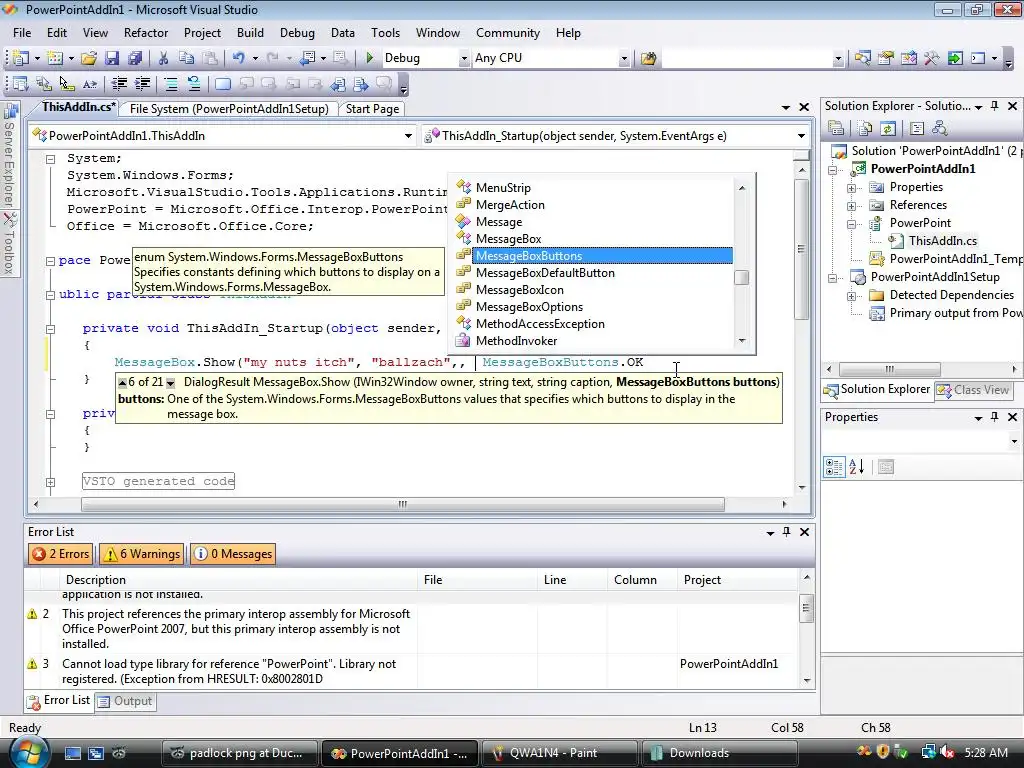Click the Save All icon
This screenshot has height=768, width=1024.
tap(135, 58)
